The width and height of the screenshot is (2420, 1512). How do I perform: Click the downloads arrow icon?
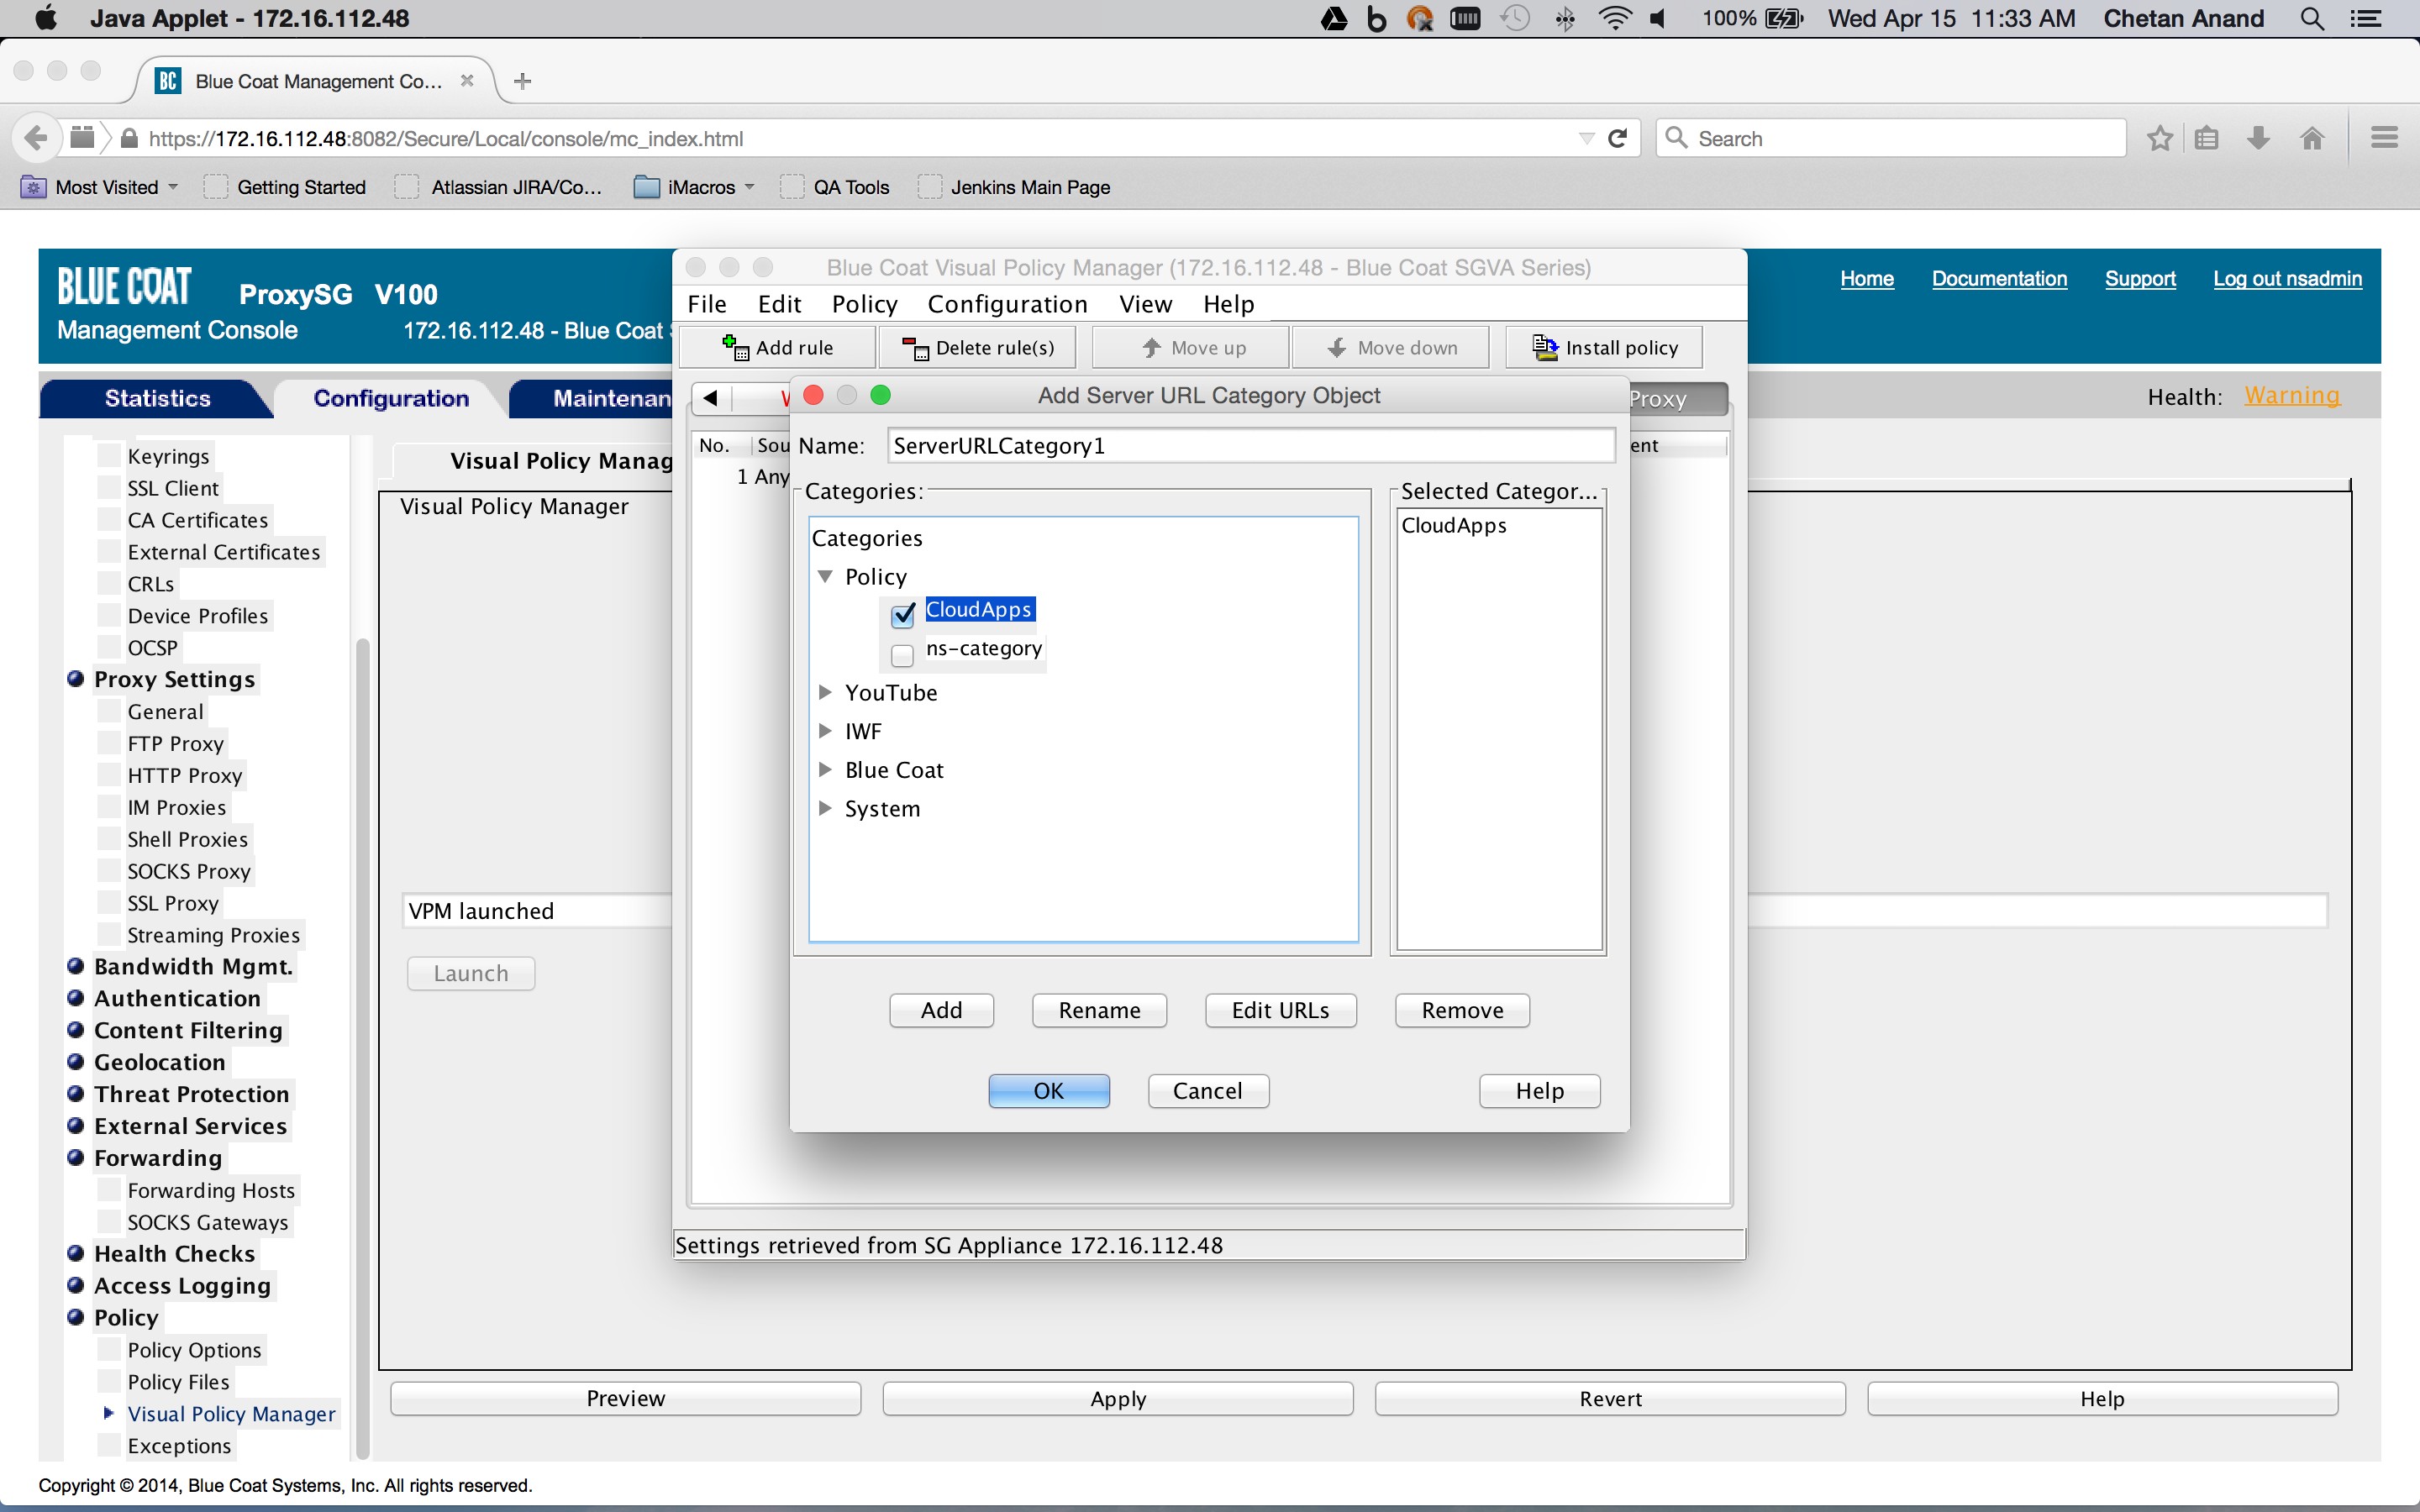click(x=2258, y=138)
